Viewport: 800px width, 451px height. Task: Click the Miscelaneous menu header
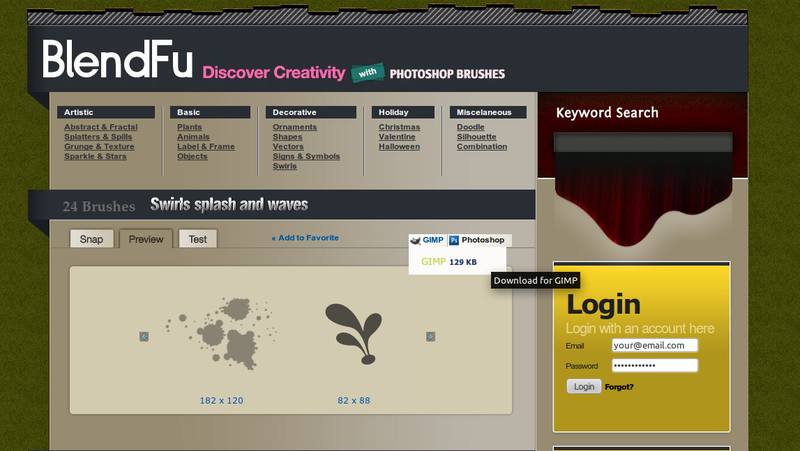pos(488,112)
